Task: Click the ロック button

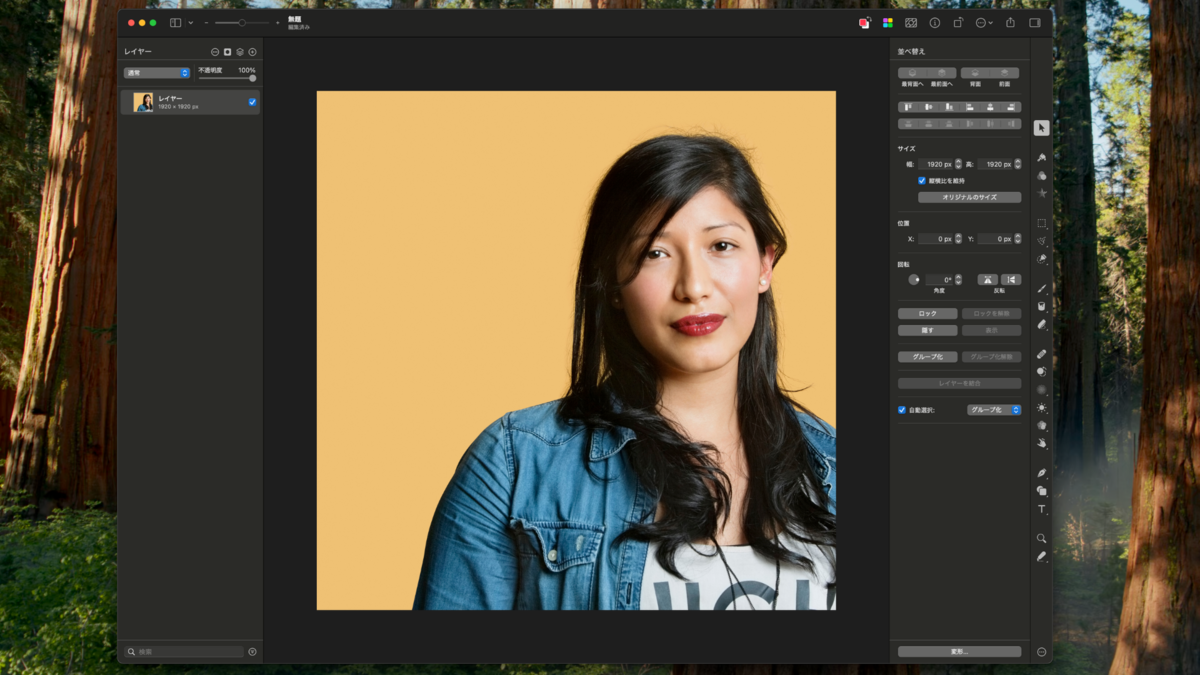Action: pyautogui.click(x=928, y=314)
